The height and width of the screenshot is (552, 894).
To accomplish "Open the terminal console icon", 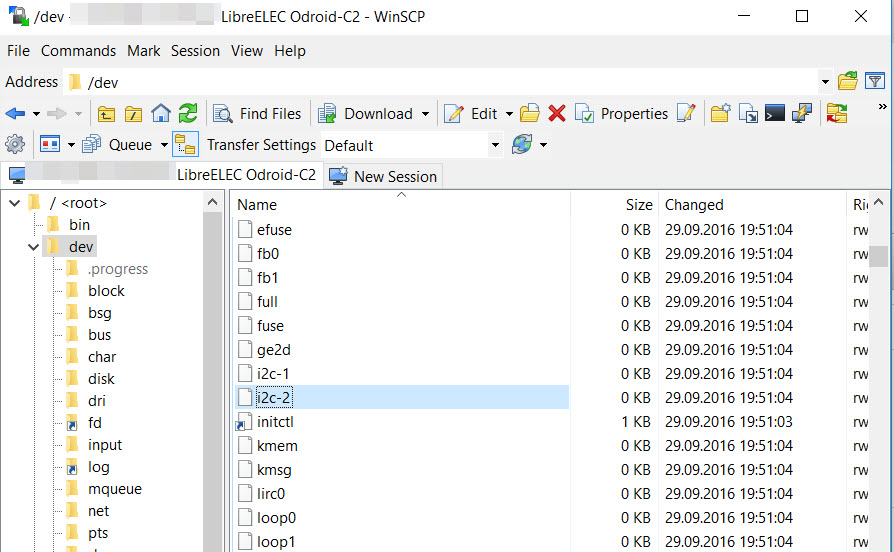I will tap(774, 114).
